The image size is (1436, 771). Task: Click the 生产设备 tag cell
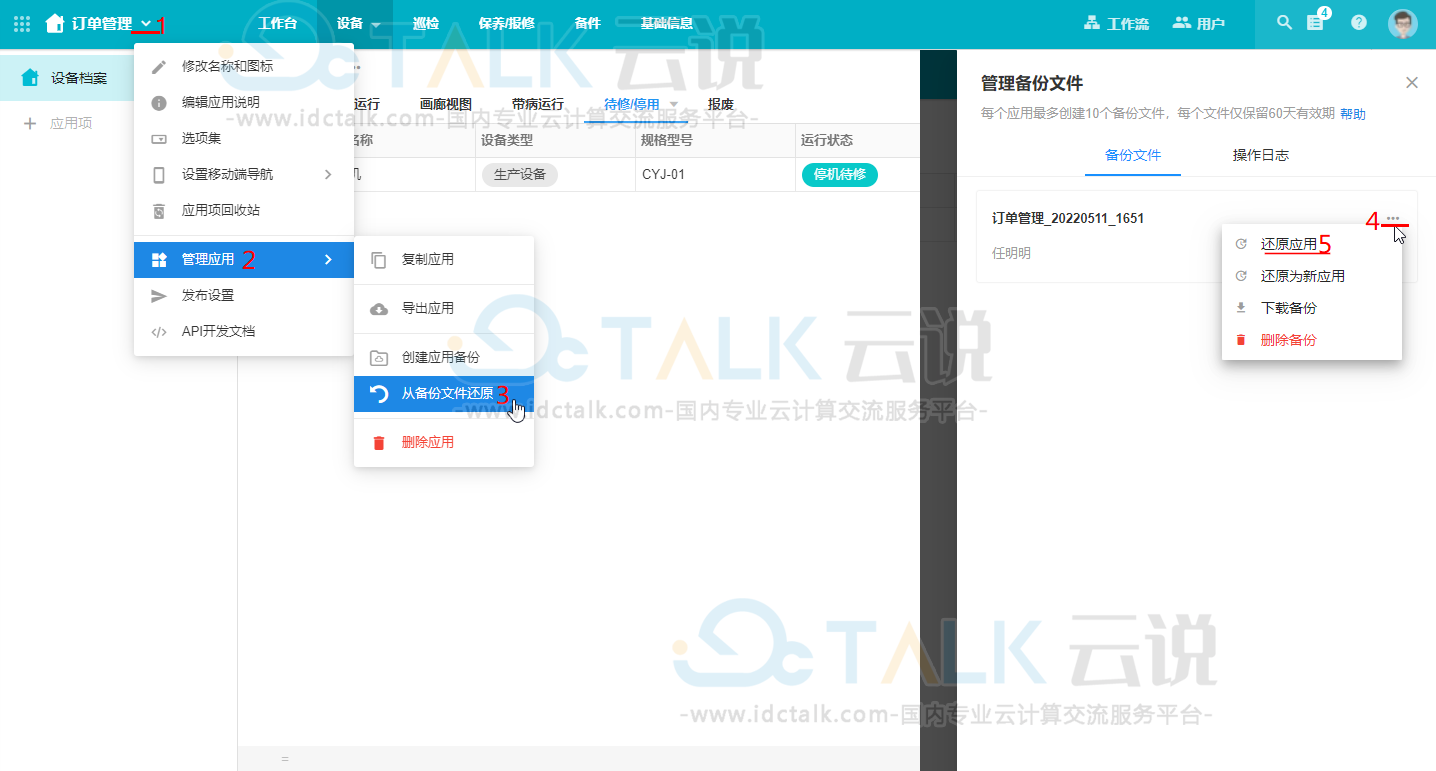coord(520,175)
